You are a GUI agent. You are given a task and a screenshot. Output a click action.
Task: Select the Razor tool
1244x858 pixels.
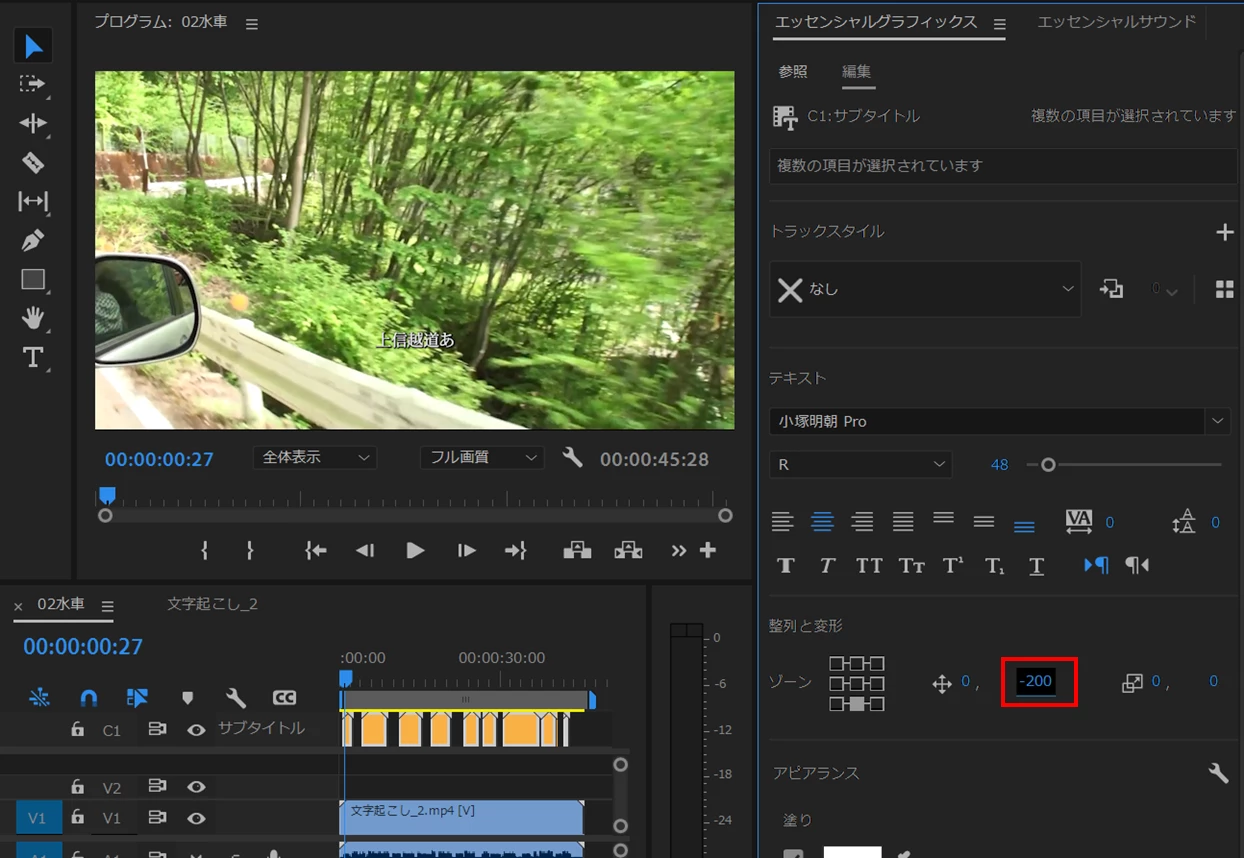(x=33, y=162)
